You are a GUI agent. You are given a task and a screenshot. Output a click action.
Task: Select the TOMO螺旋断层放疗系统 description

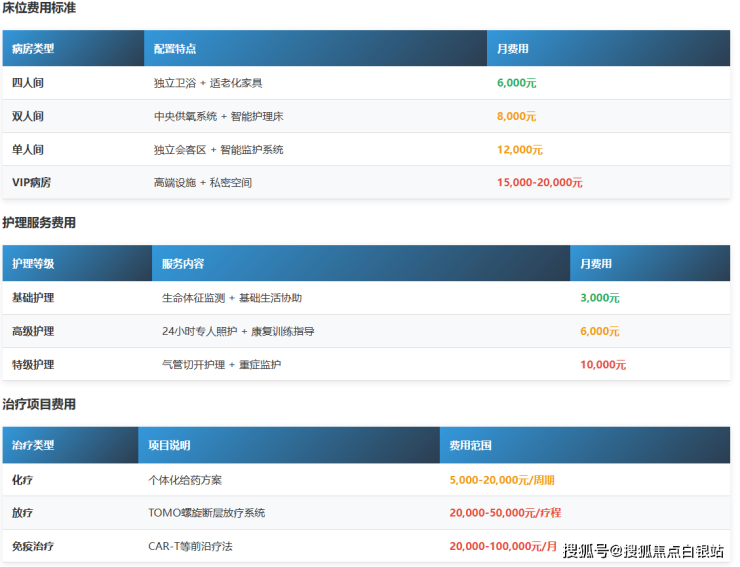pos(206,513)
